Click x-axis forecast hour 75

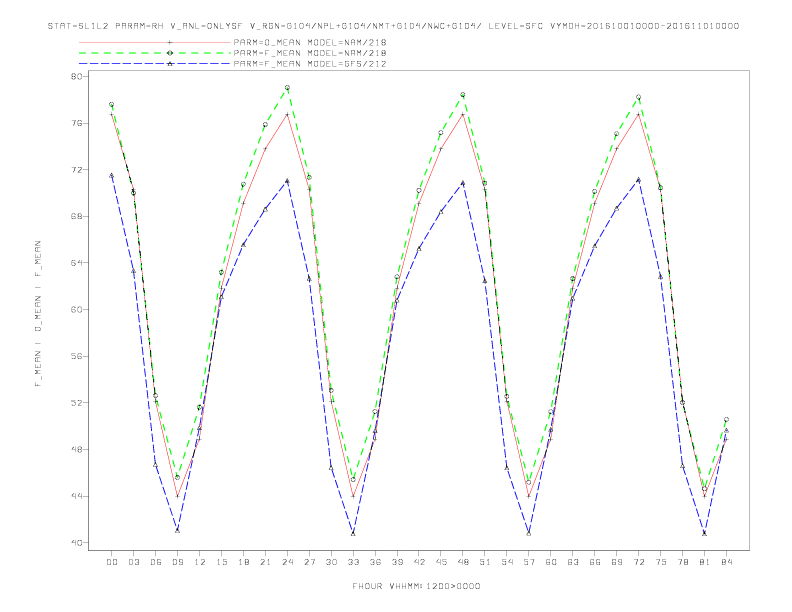(661, 562)
